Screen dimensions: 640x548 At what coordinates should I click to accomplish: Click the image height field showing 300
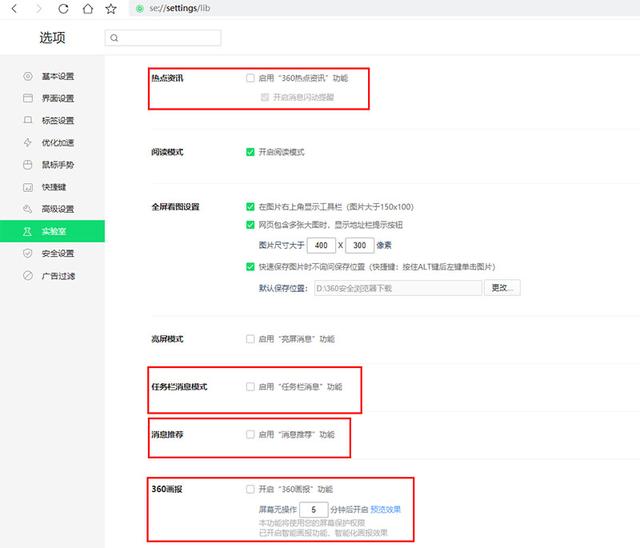(x=360, y=245)
